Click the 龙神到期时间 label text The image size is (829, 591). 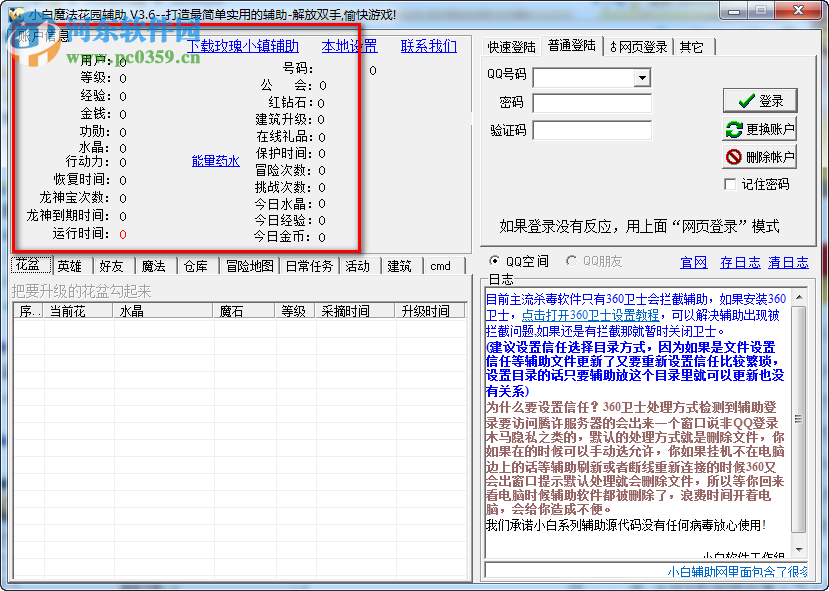pos(68,215)
